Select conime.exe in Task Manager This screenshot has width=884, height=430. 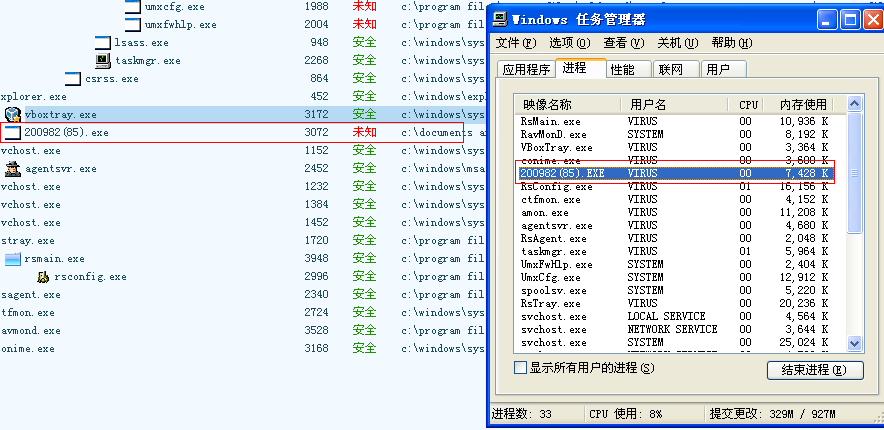[x=674, y=161]
